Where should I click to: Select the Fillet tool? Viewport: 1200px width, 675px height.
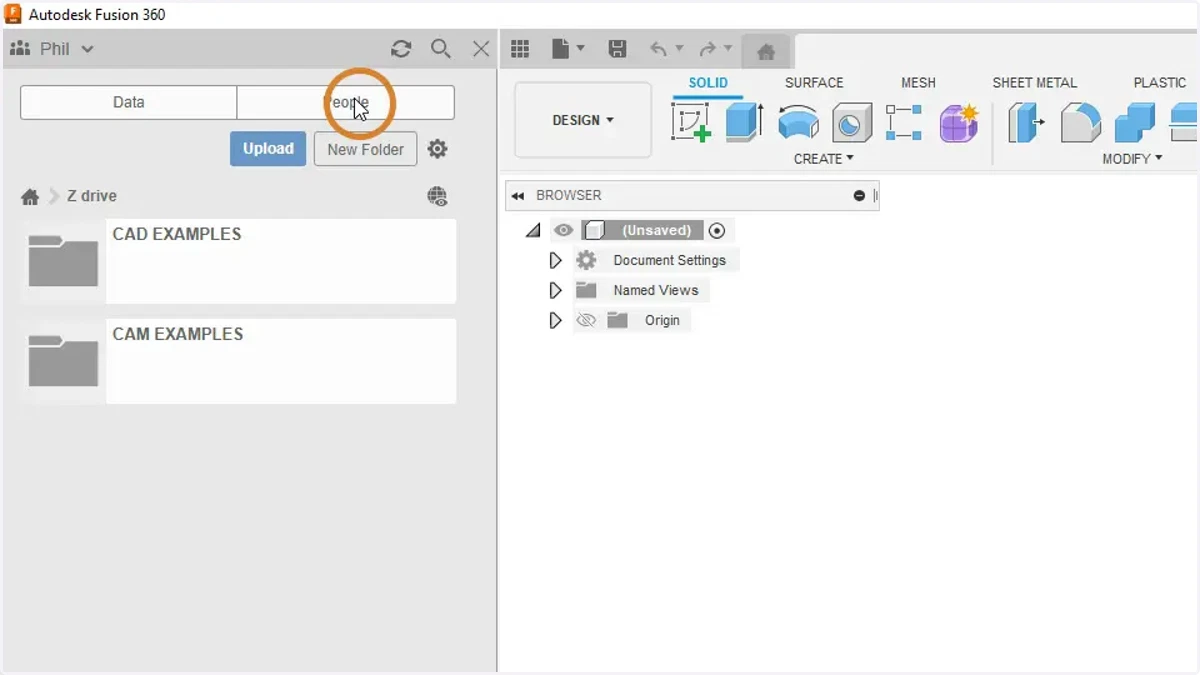tap(1080, 123)
